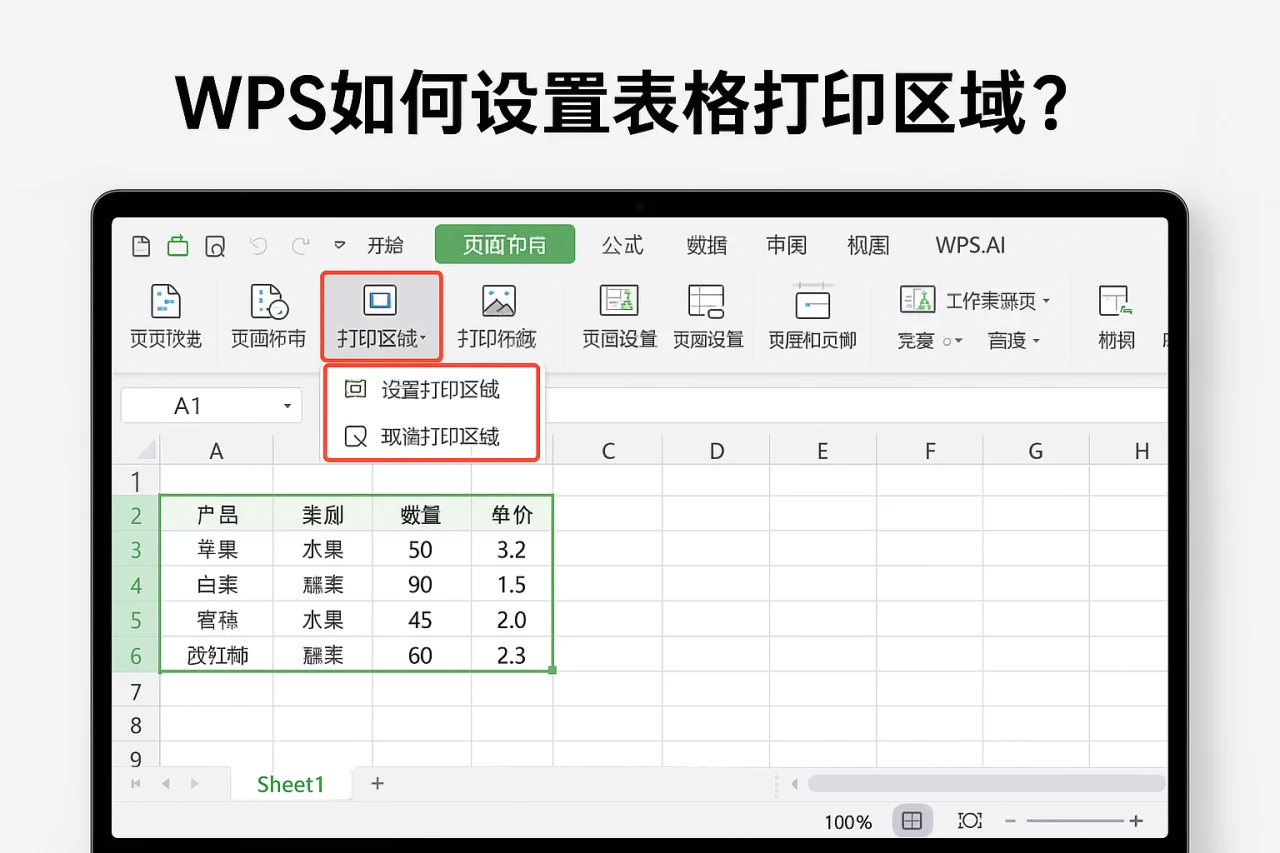Click the + to add a new sheet
The height and width of the screenshot is (853, 1280).
(377, 784)
